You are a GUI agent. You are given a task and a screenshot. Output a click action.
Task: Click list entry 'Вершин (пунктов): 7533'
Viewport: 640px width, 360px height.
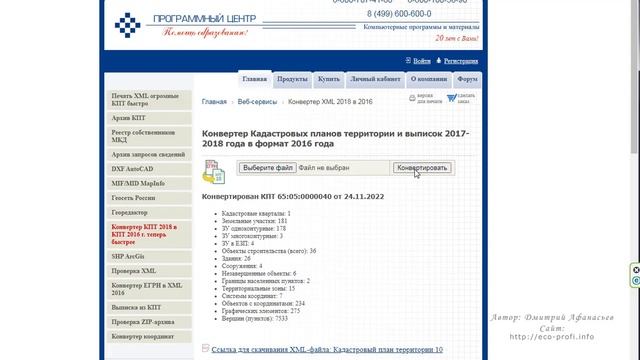(x=255, y=318)
